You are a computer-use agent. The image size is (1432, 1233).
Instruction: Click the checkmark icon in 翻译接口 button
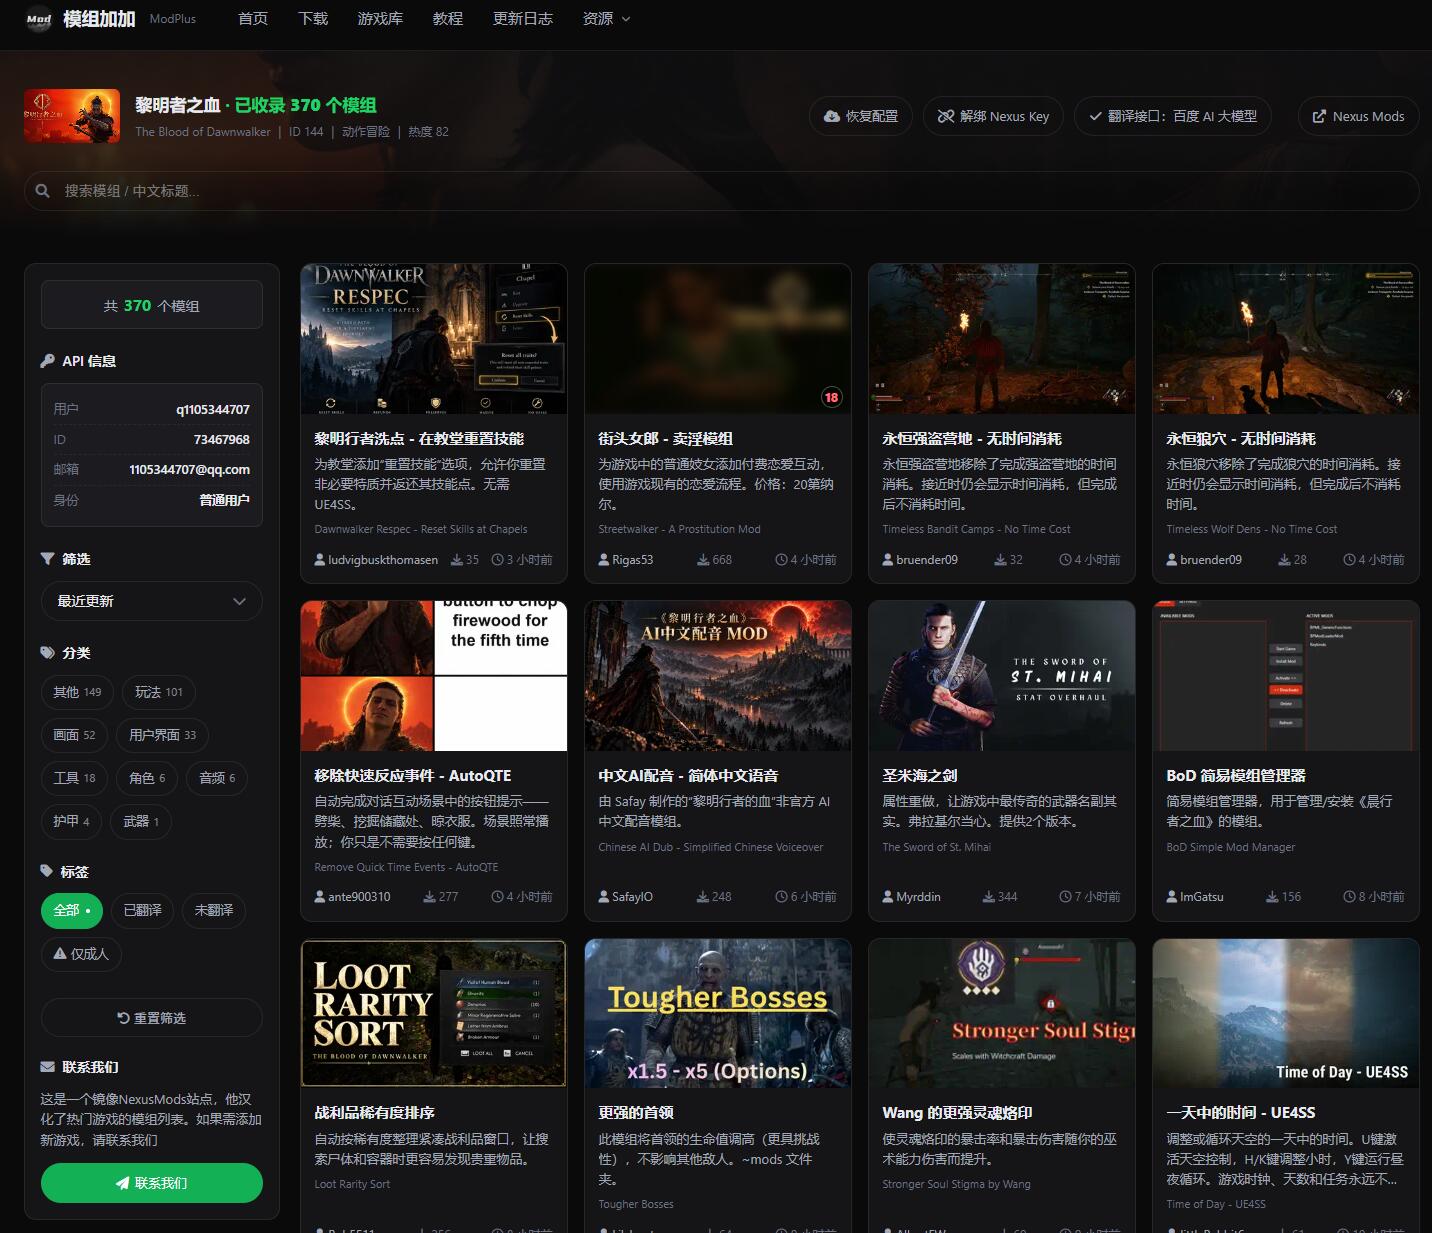1096,116
